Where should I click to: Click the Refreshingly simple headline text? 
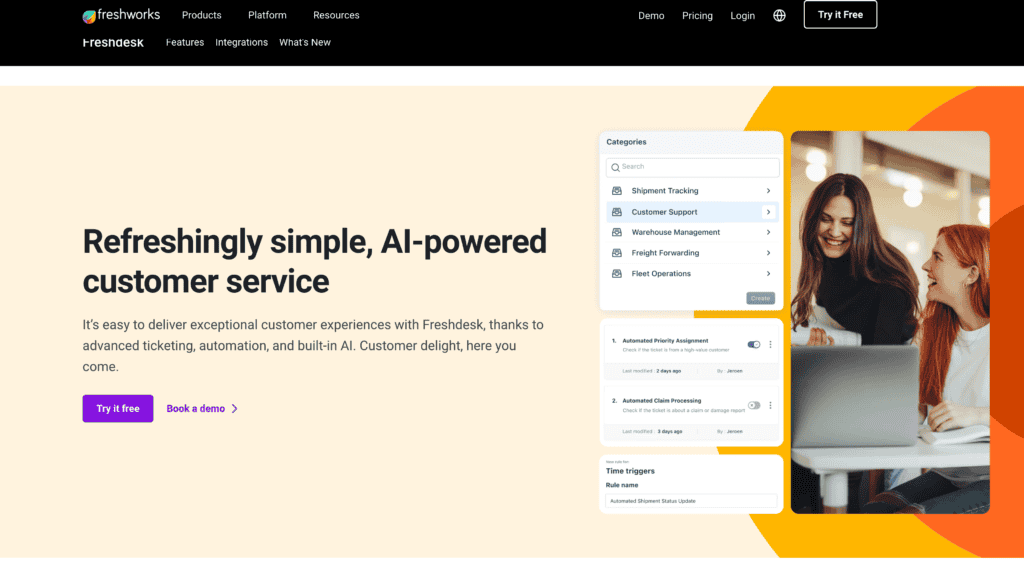[314, 261]
